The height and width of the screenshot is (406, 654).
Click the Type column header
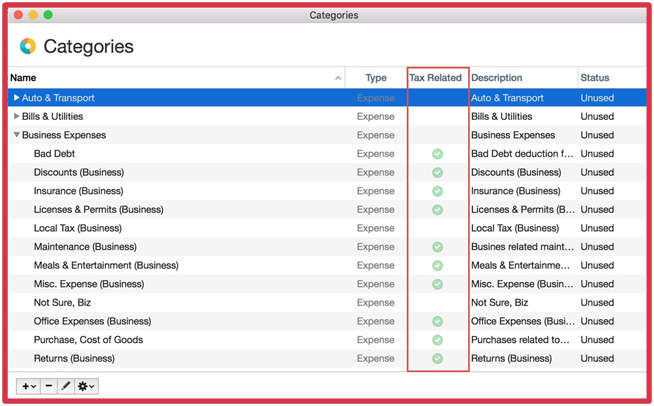point(375,78)
